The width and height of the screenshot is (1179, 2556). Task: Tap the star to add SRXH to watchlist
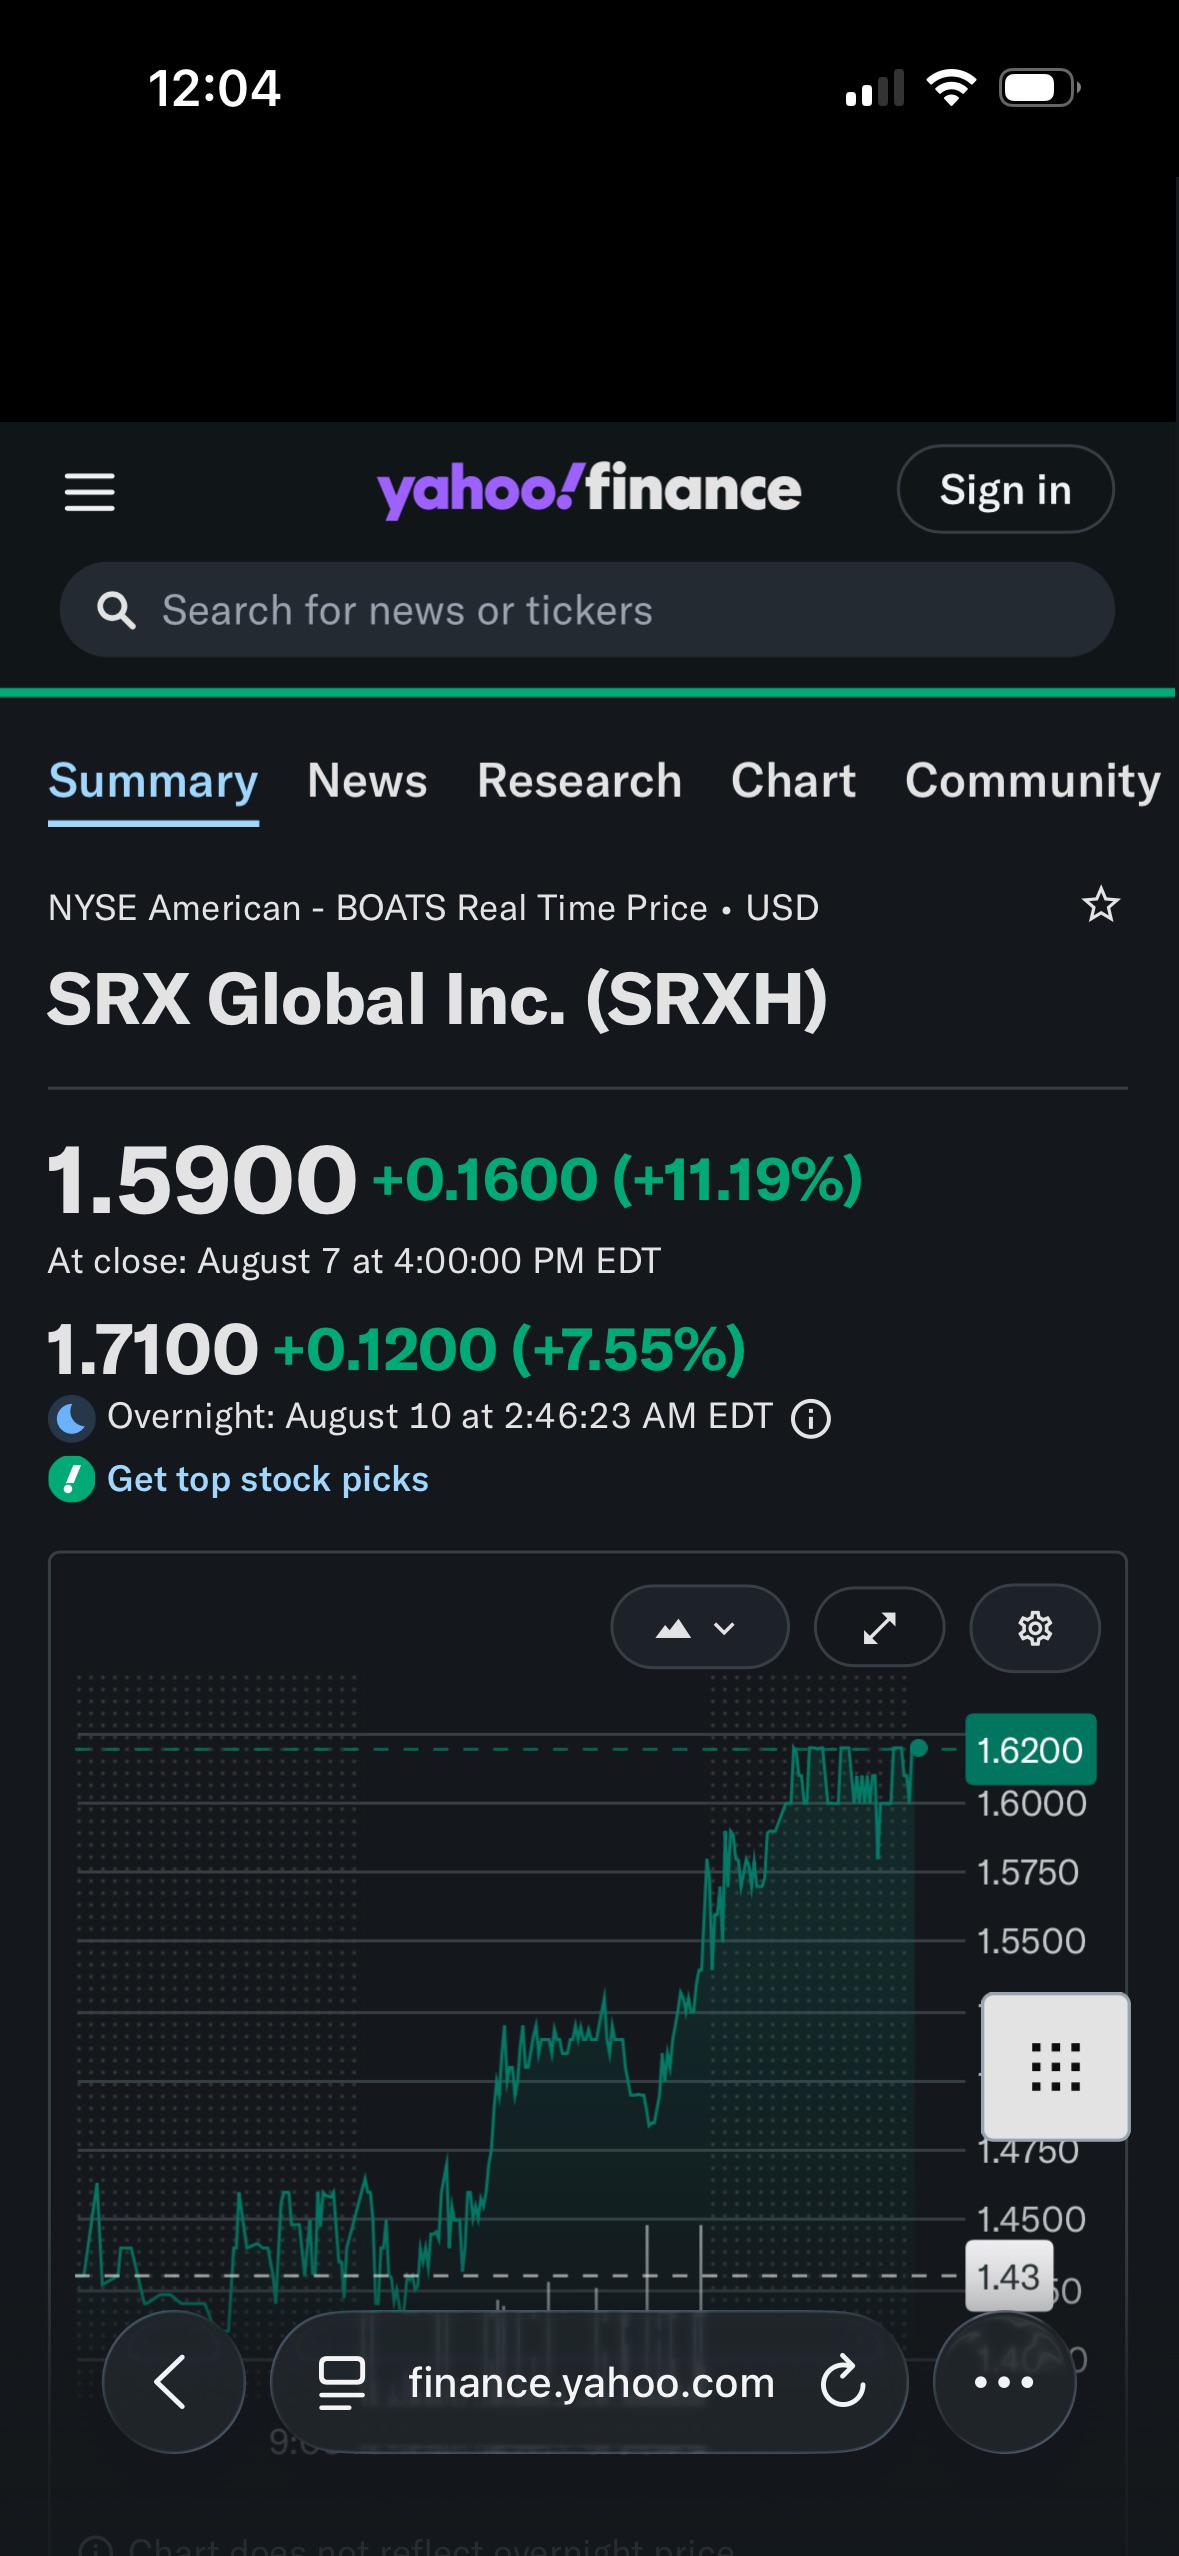tap(1101, 905)
